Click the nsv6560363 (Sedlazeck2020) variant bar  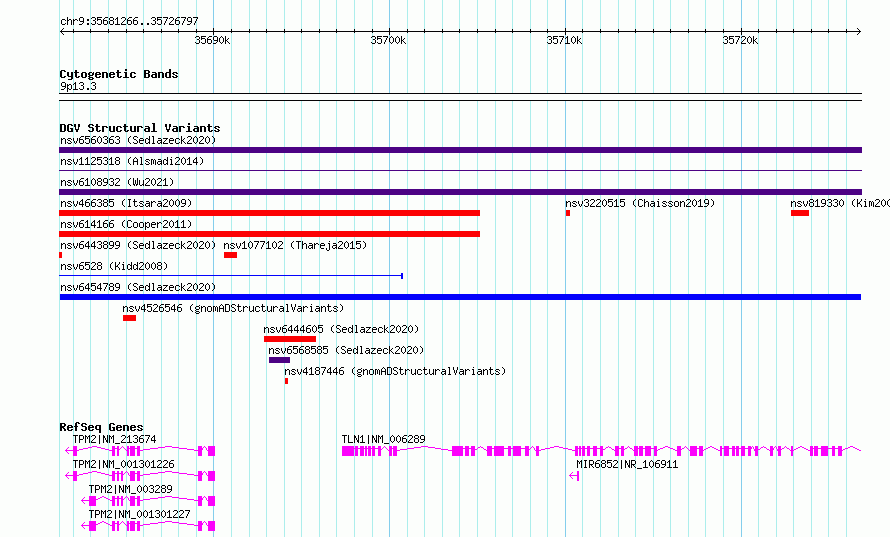(x=460, y=150)
